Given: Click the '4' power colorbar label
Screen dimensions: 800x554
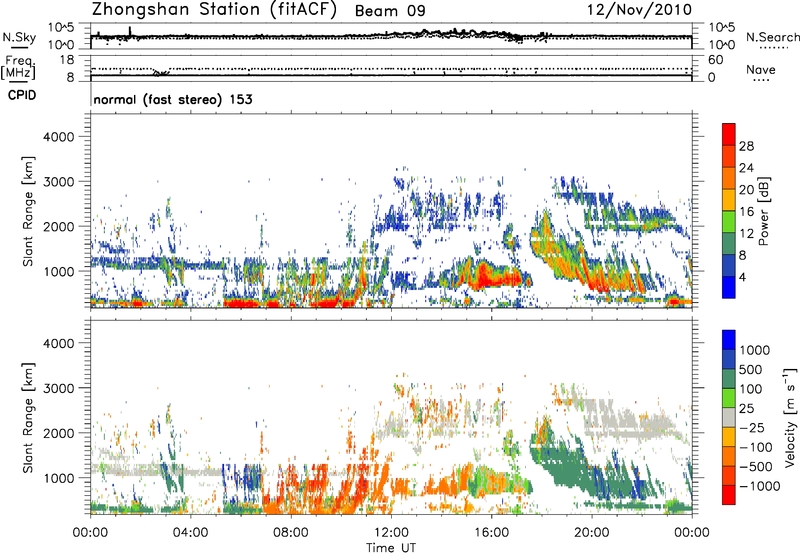Looking at the screenshot, I should click(x=743, y=277).
